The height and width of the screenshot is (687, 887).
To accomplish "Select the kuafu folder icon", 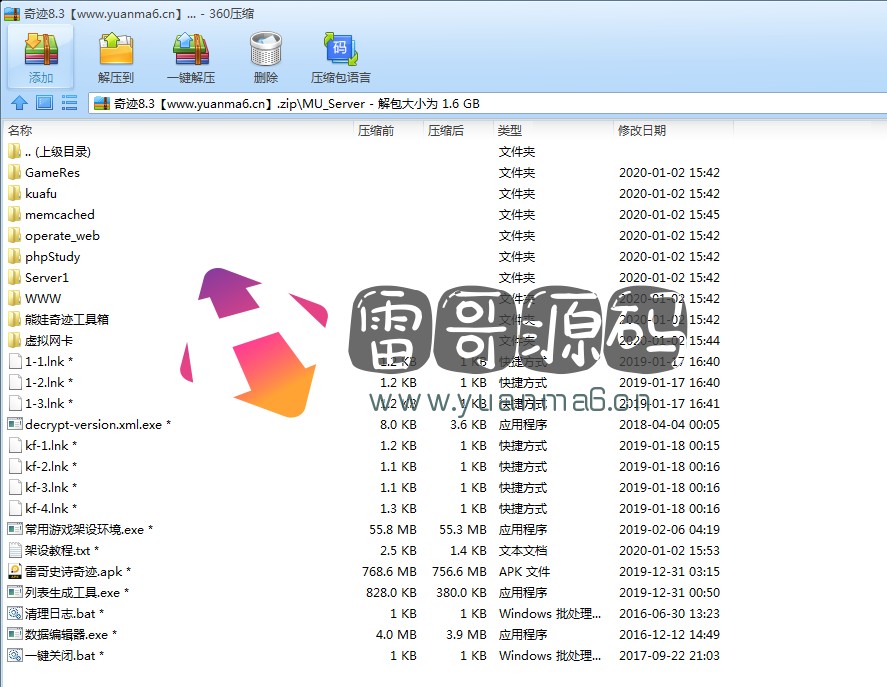I will 15,194.
